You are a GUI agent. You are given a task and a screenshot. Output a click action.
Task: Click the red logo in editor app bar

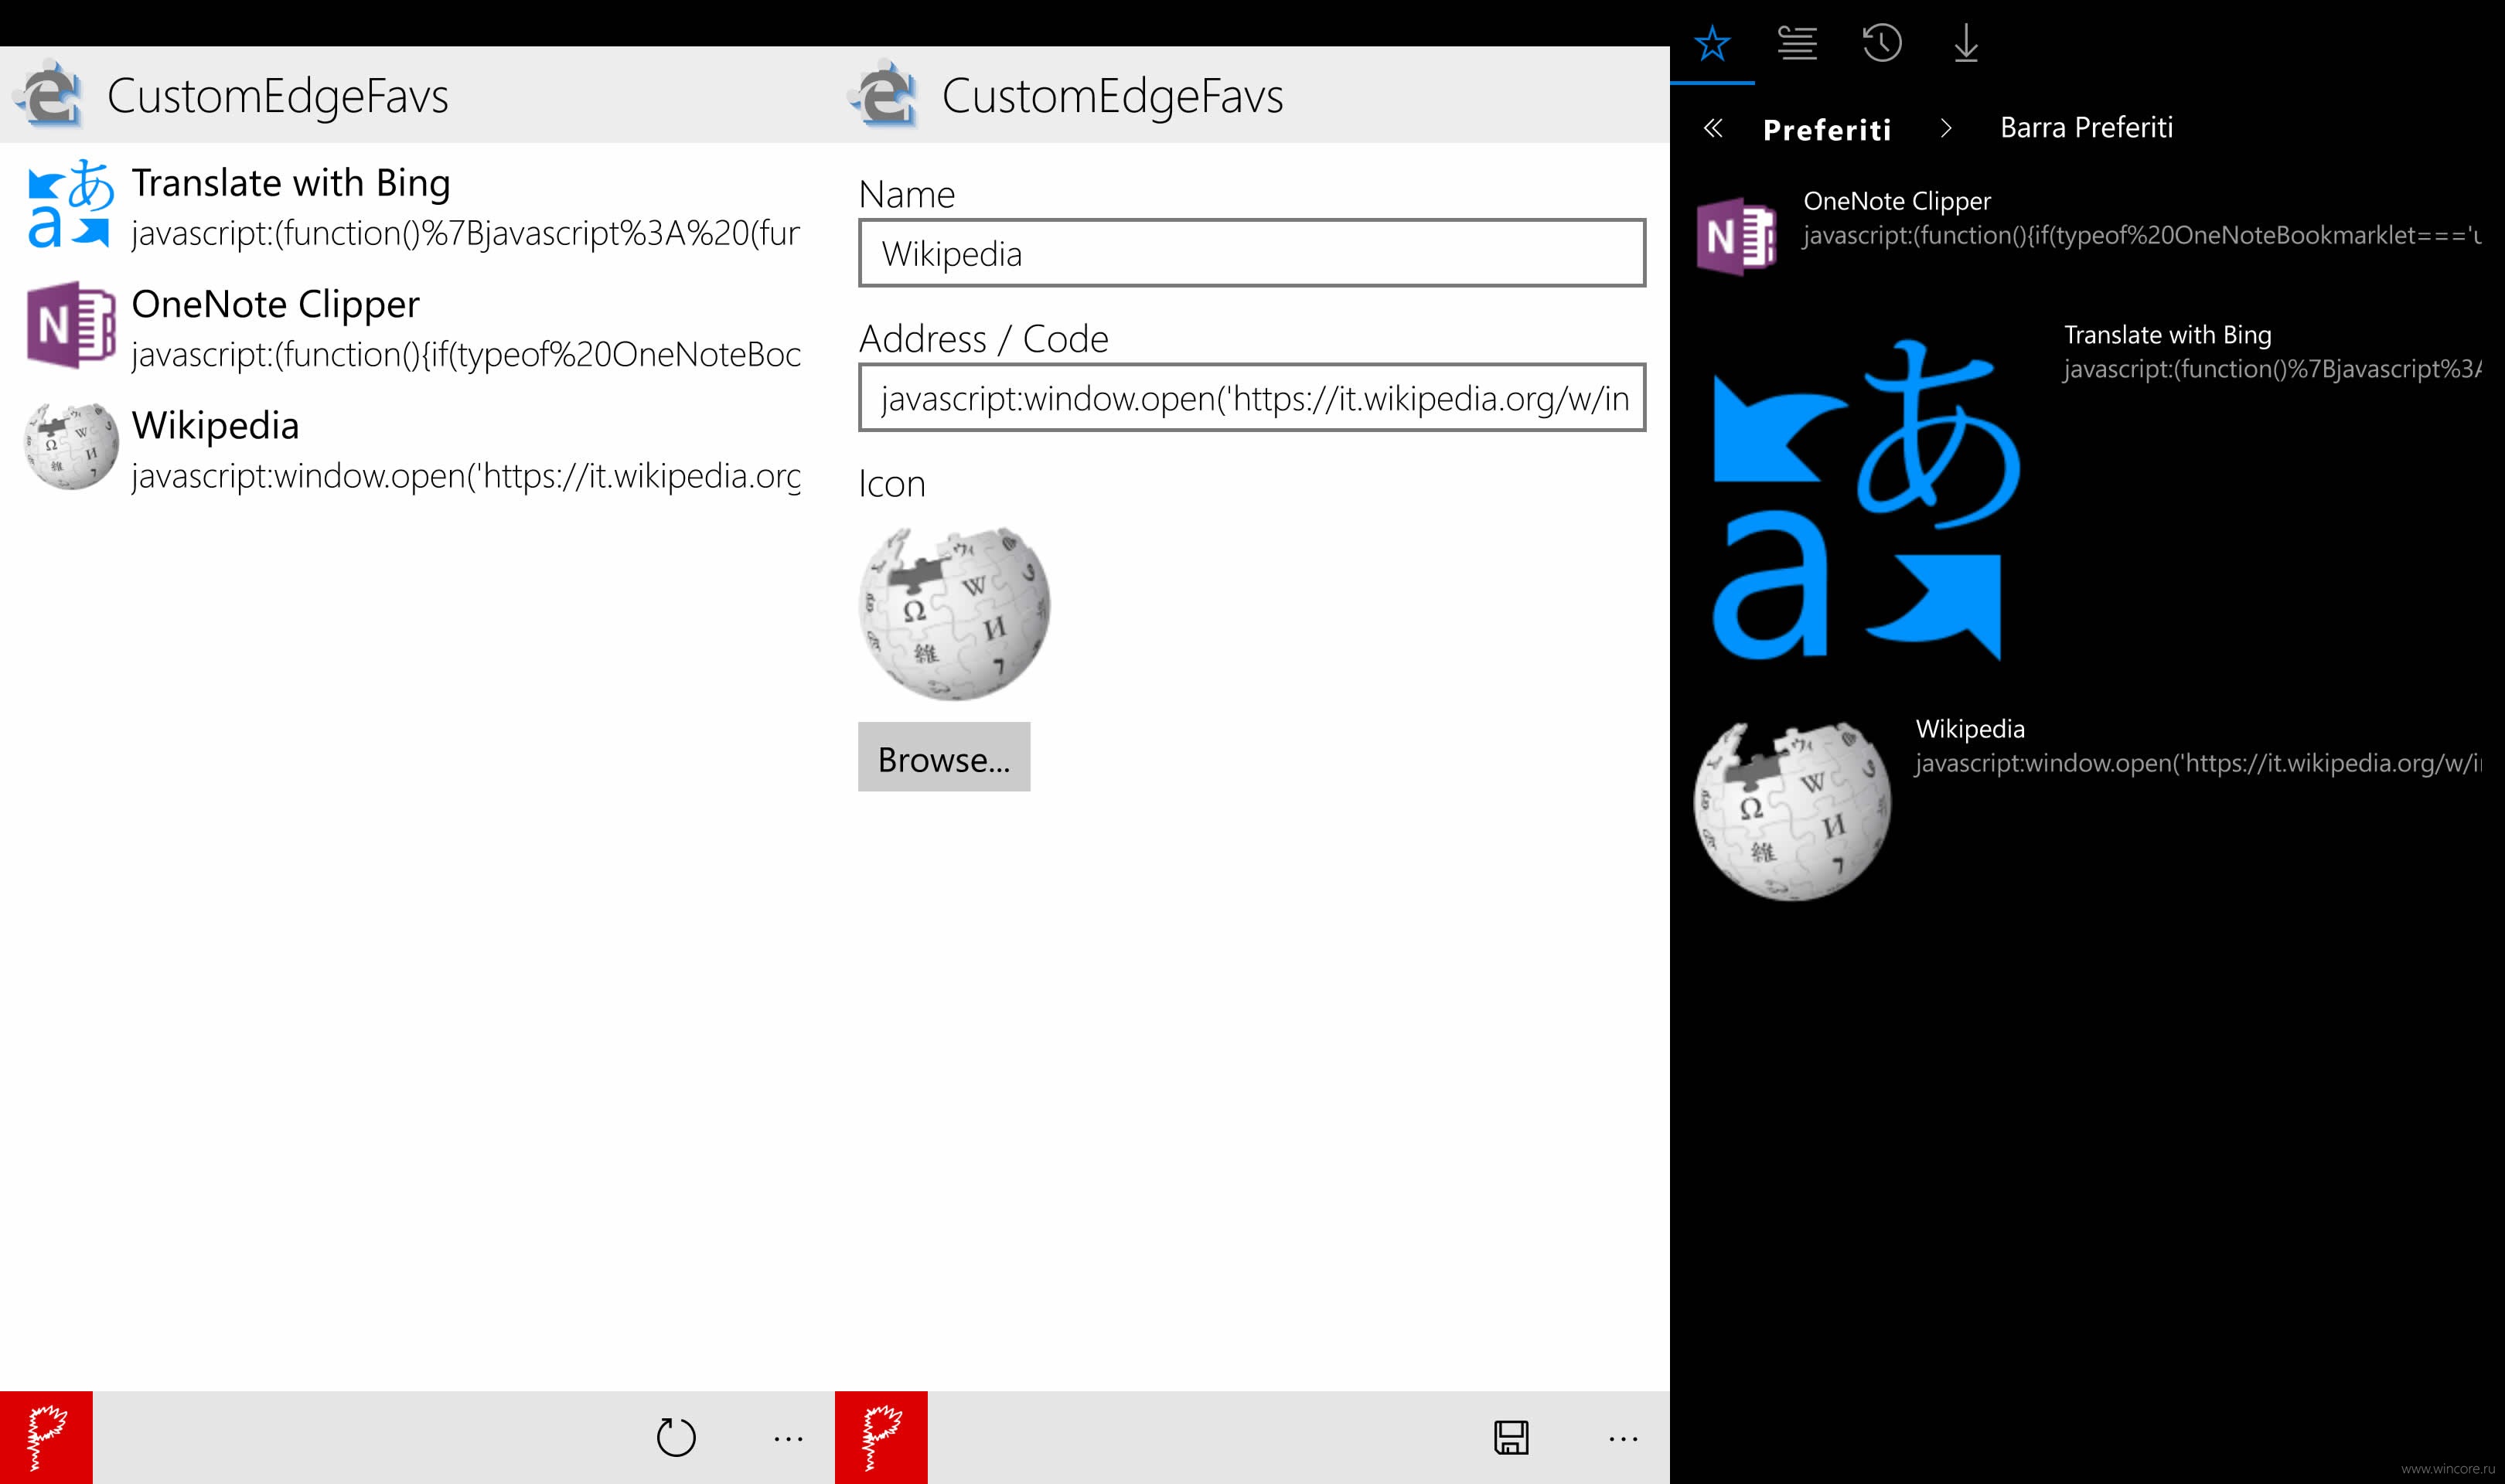[881, 1437]
